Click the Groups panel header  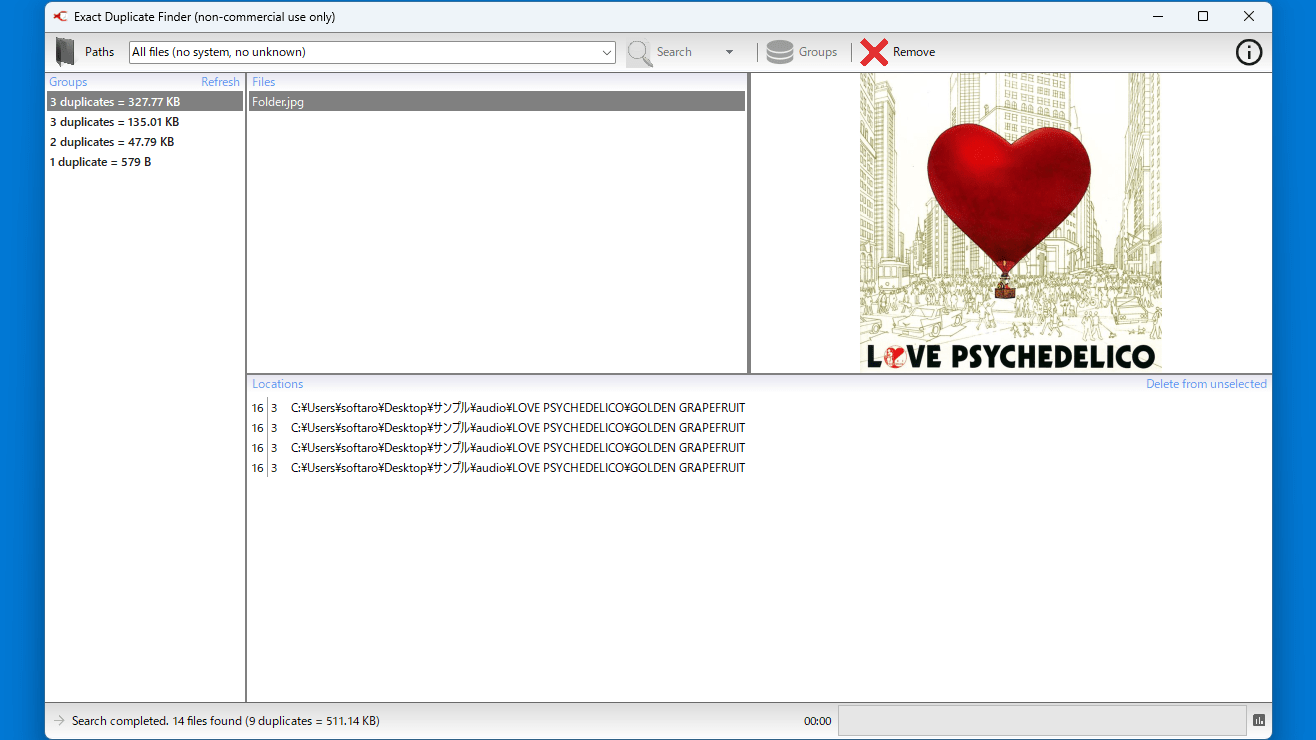pyautogui.click(x=68, y=82)
